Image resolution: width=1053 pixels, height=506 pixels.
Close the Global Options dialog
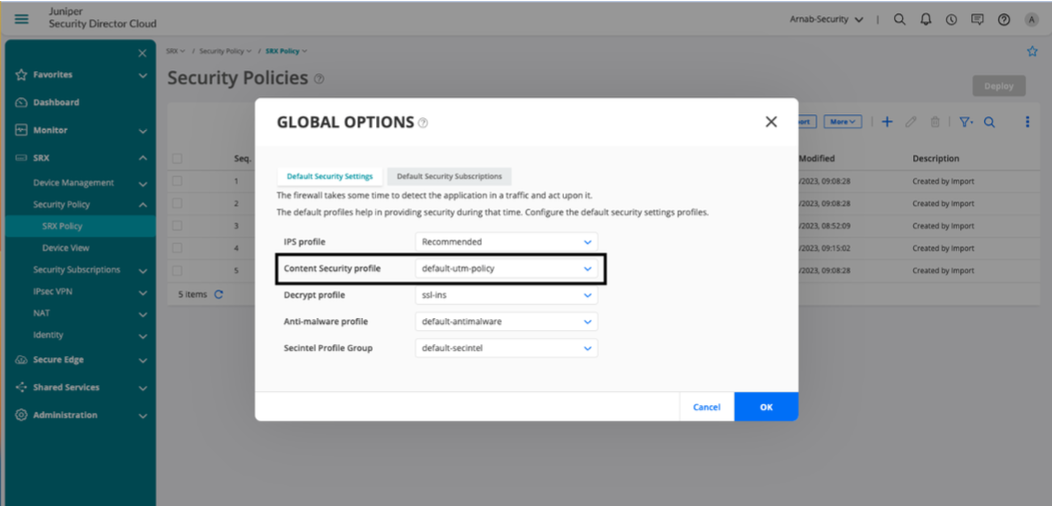[770, 122]
